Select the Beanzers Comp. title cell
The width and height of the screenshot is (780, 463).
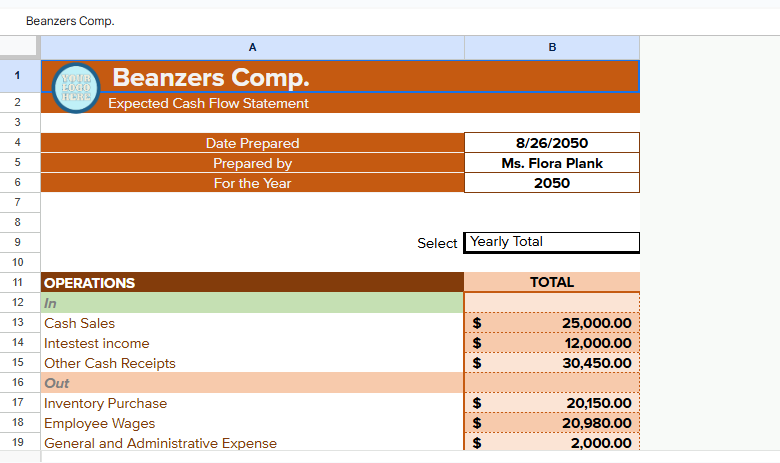point(300,77)
